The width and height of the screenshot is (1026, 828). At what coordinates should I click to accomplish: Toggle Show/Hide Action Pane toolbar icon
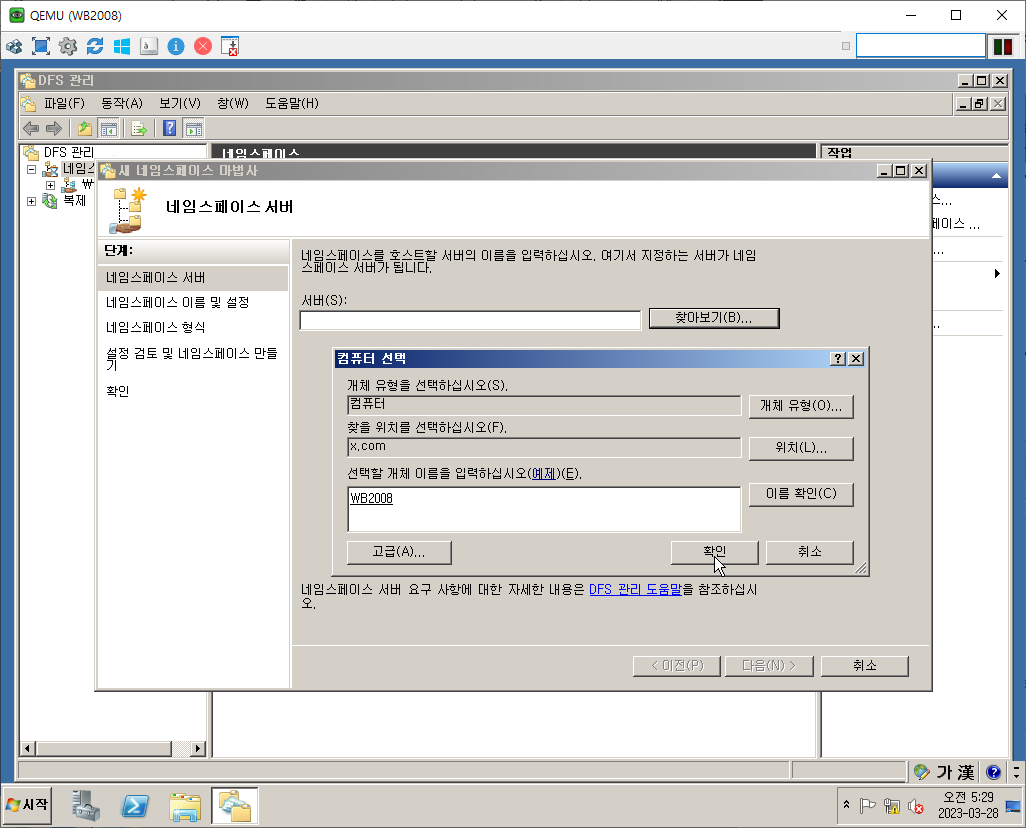tap(194, 128)
